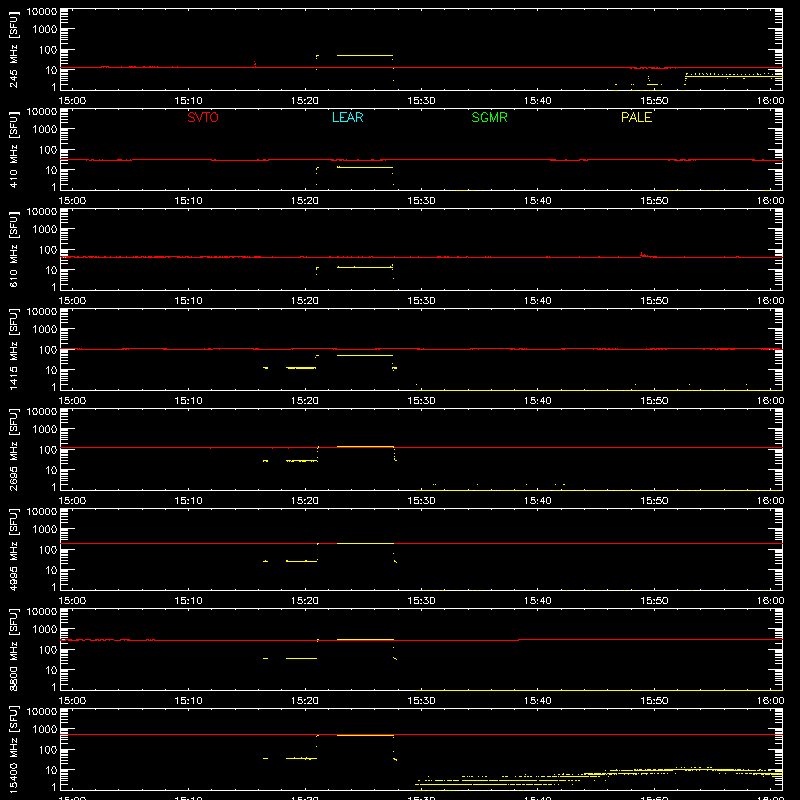Click 15:00 label under the 245 MHz plot
The width and height of the screenshot is (800, 800).
coord(72,101)
